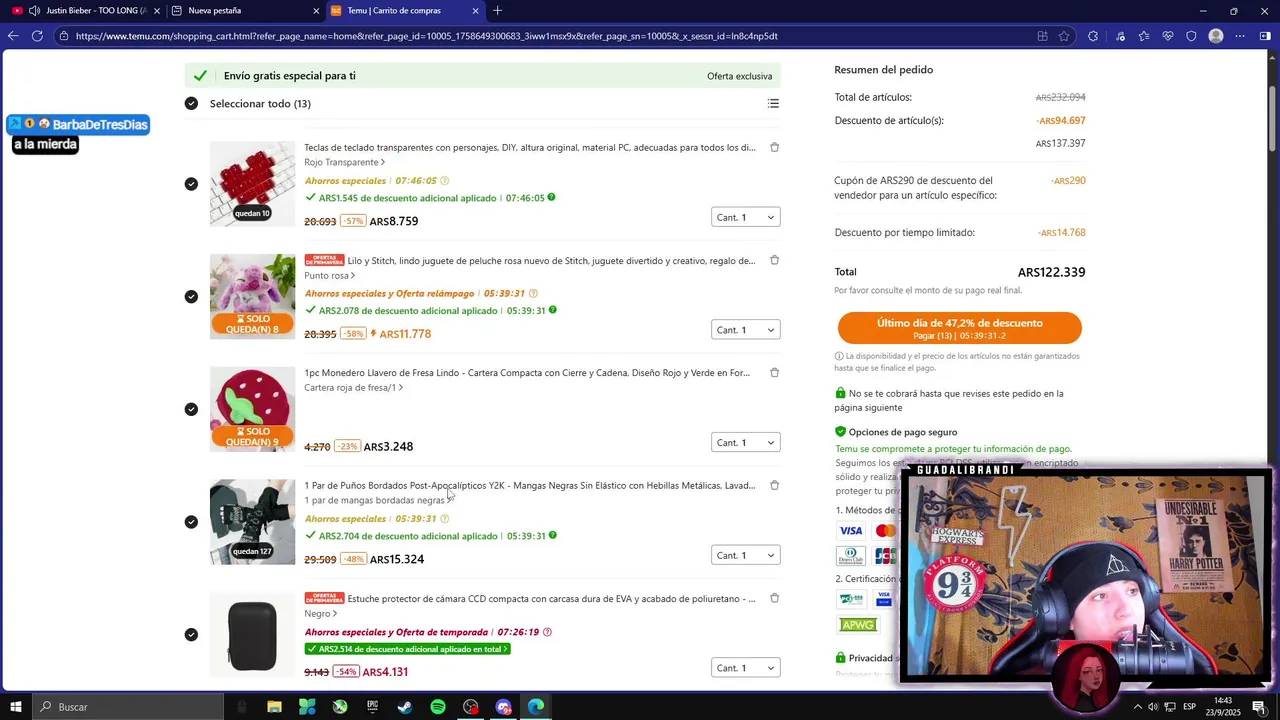Open the Lilo y Stitch plush product title
This screenshot has height=720, width=1280.
[551, 261]
